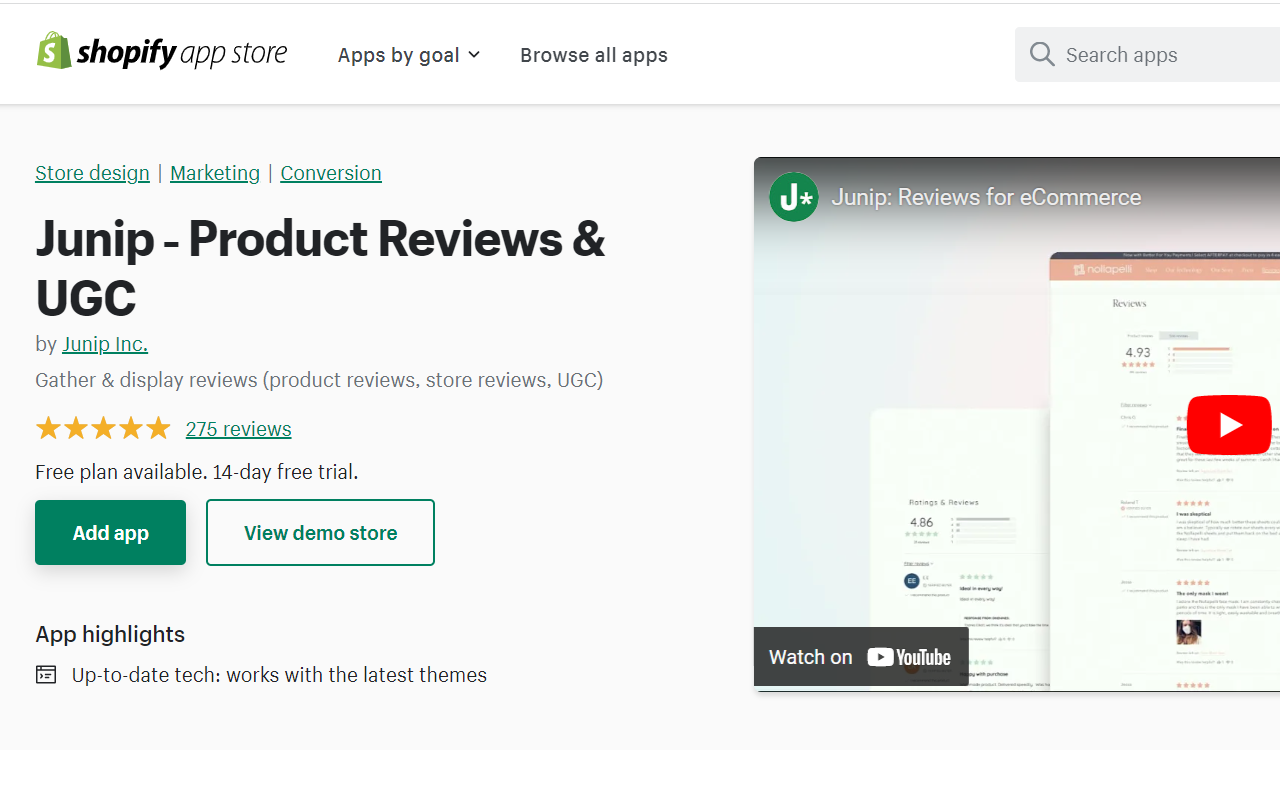Click the Junip channel avatar in the video
Screen dimensions: 1280x800
coord(793,197)
